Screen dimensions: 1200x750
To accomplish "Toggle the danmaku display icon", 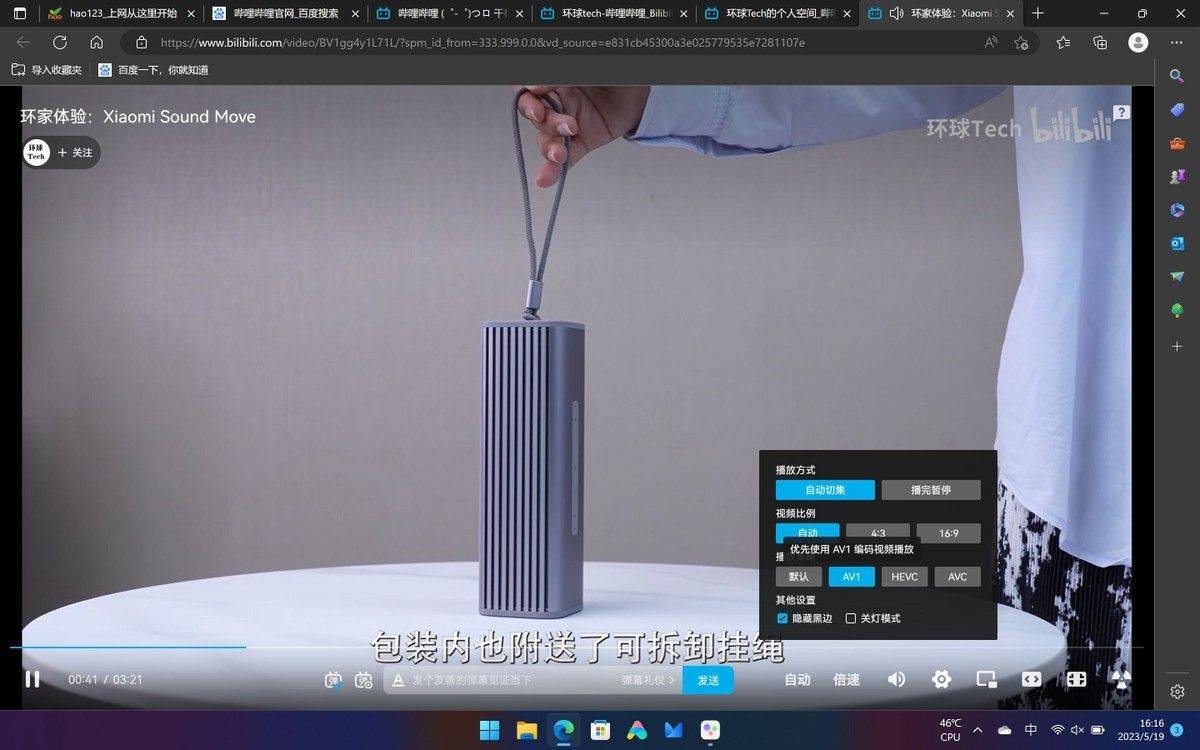I will [333, 680].
